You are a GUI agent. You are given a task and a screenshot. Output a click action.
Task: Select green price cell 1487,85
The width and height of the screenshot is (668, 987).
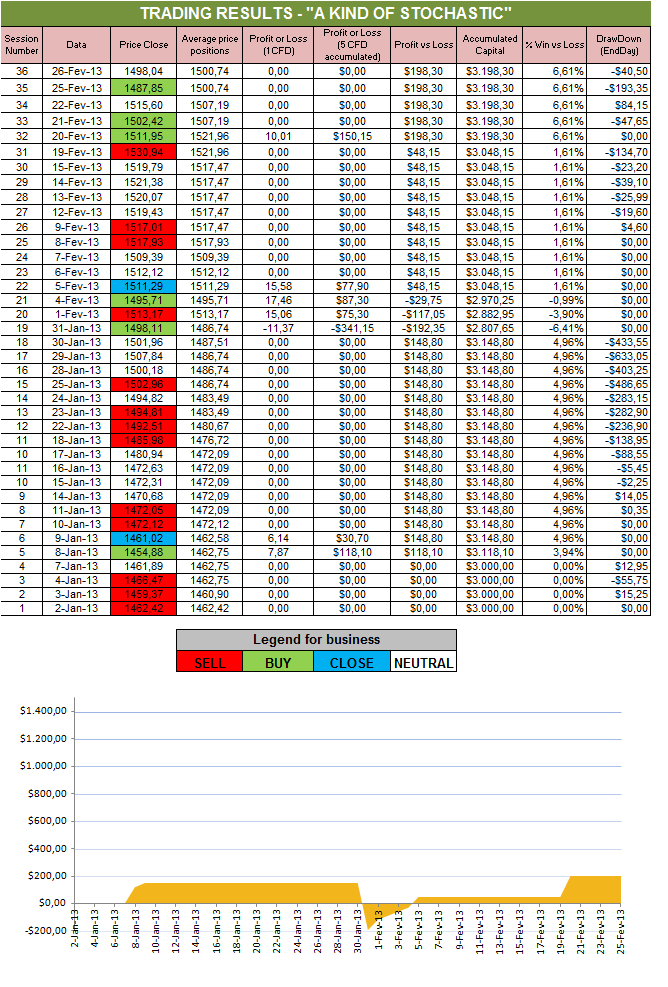(144, 88)
